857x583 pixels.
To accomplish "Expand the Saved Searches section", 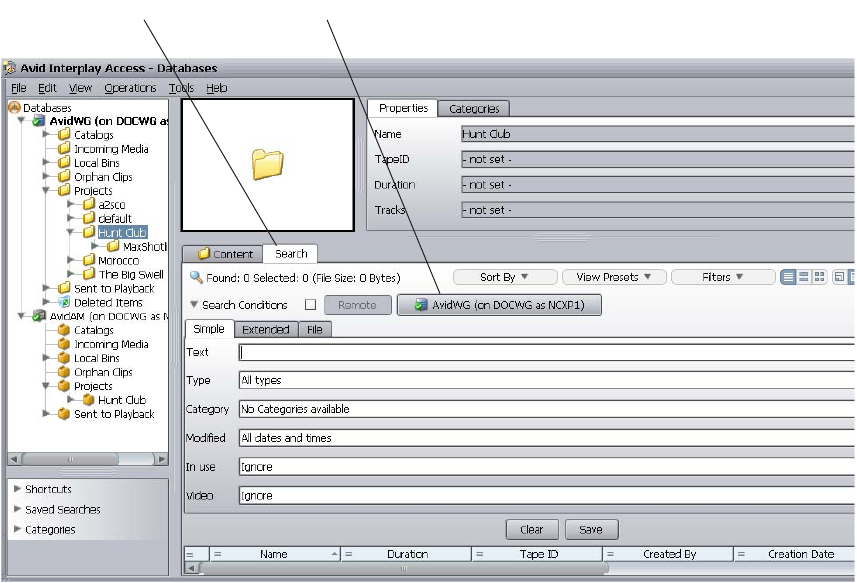I will 17,509.
